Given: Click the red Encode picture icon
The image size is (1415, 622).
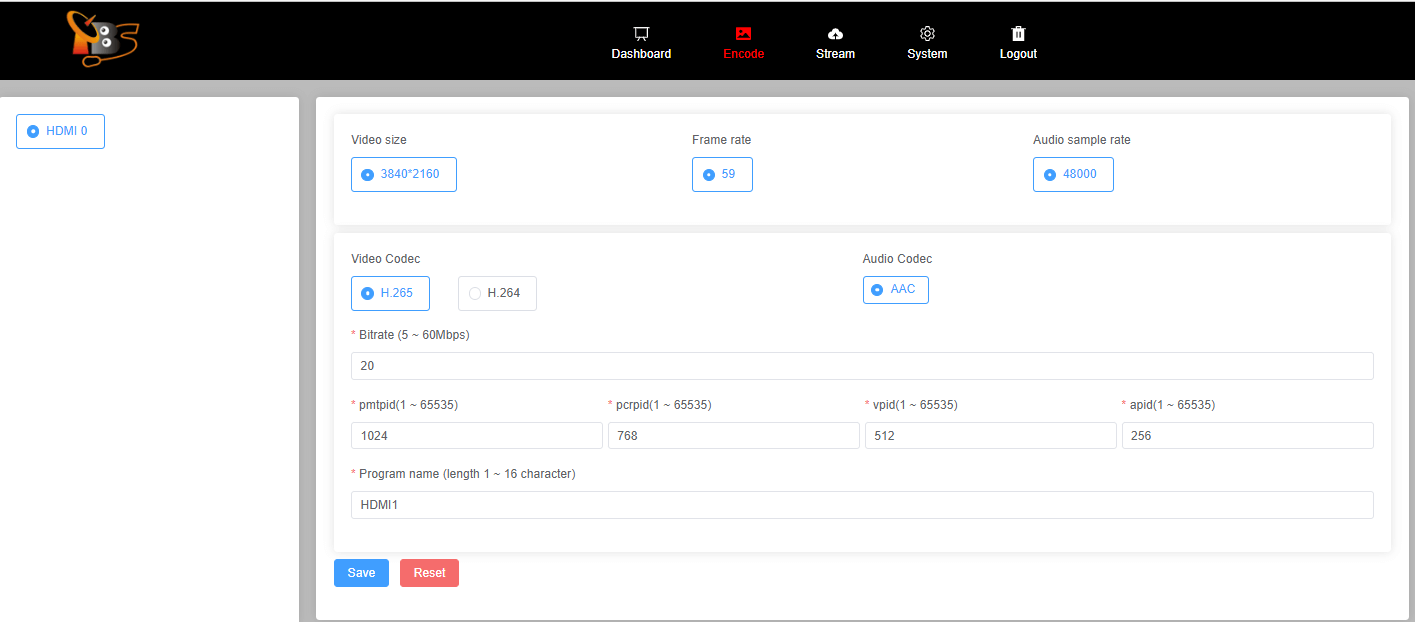Looking at the screenshot, I should pos(743,34).
